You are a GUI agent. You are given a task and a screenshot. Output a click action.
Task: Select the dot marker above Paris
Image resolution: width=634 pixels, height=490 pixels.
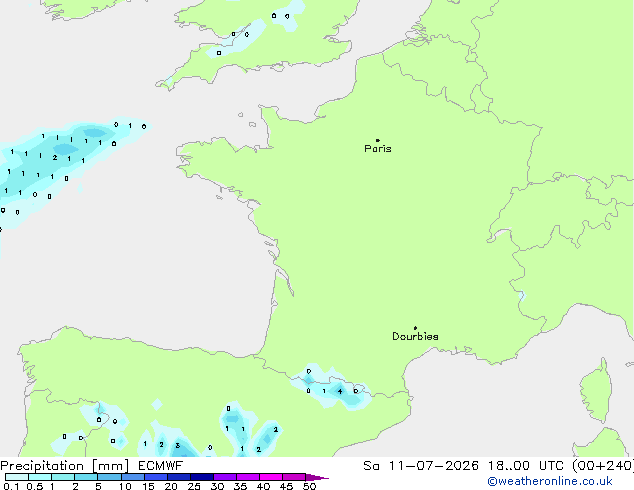point(378,140)
